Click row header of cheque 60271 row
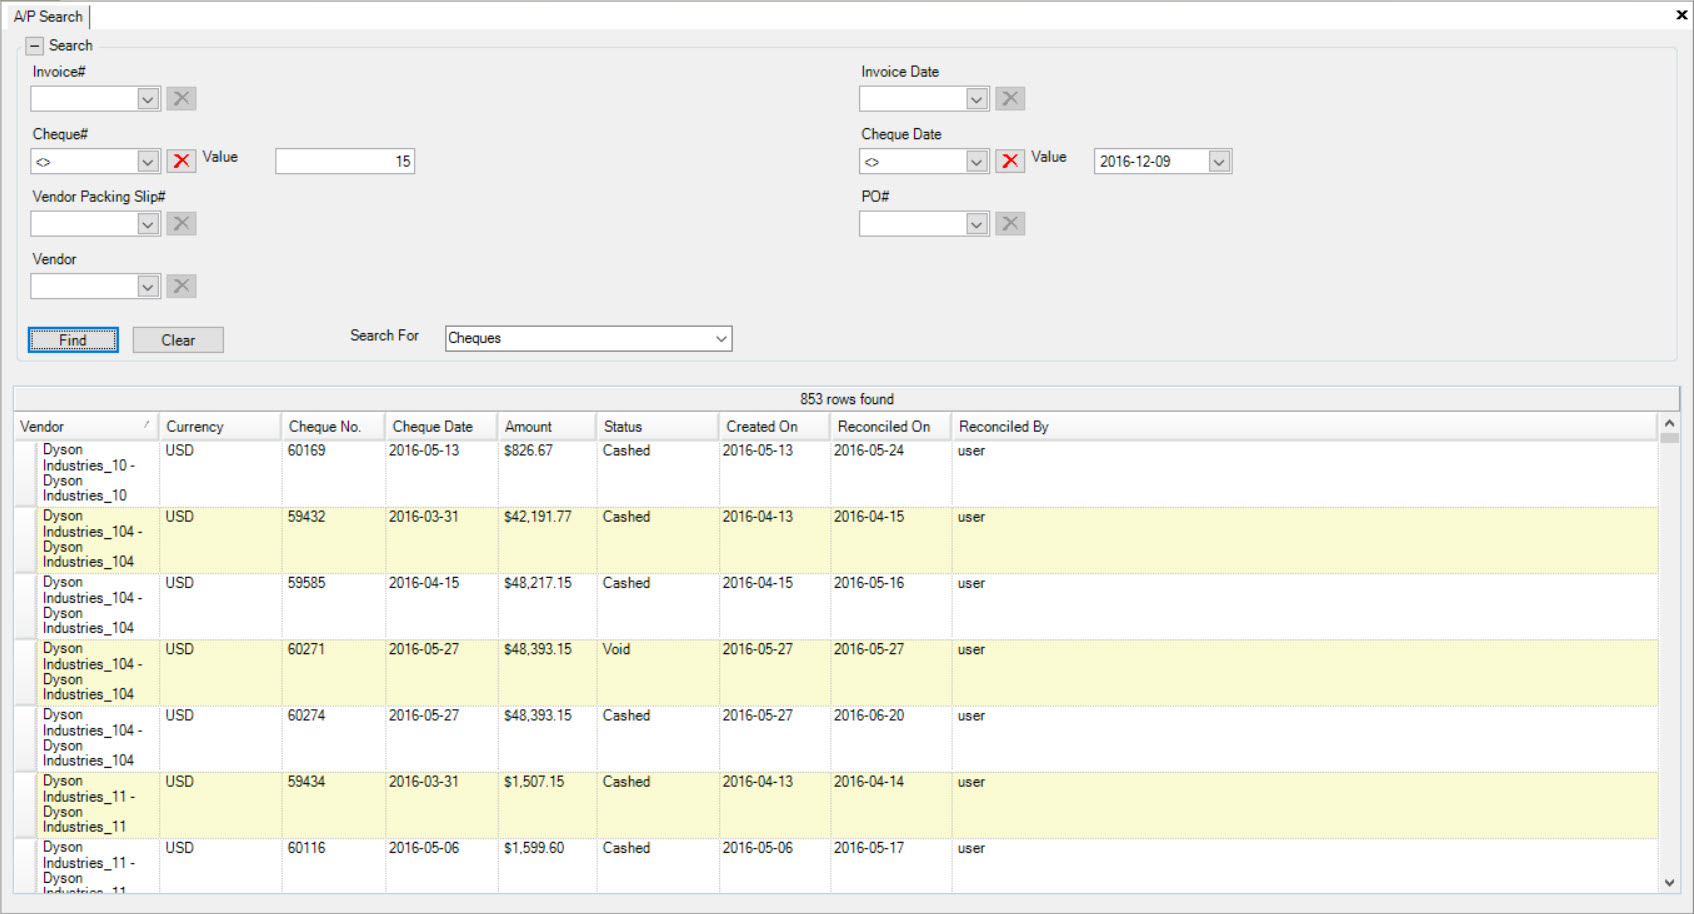1694x914 pixels. pos(26,673)
